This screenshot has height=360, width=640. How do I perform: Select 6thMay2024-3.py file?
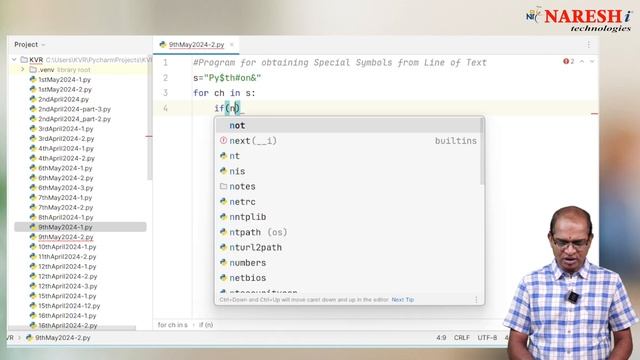click(66, 188)
